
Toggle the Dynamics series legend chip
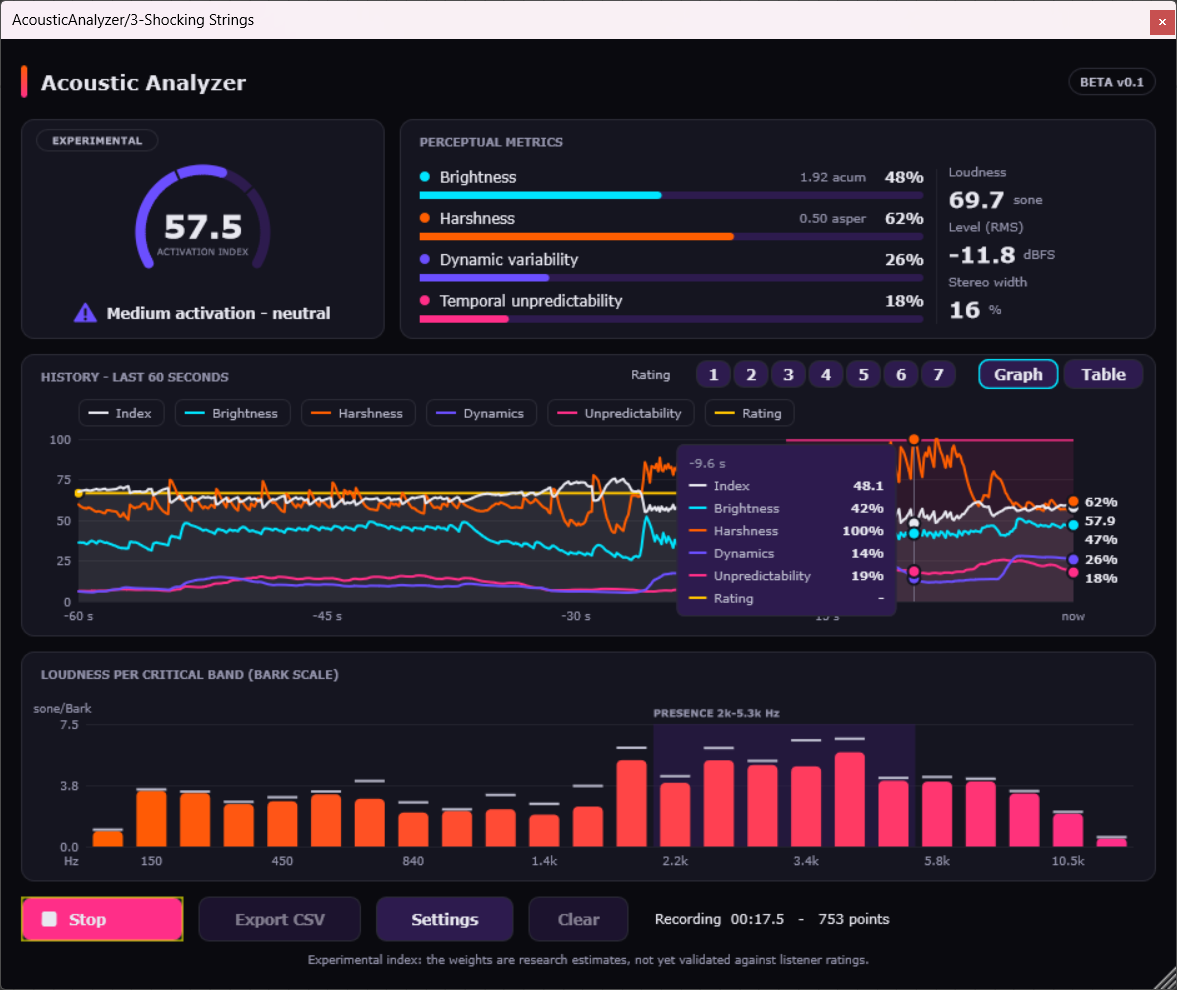[481, 413]
